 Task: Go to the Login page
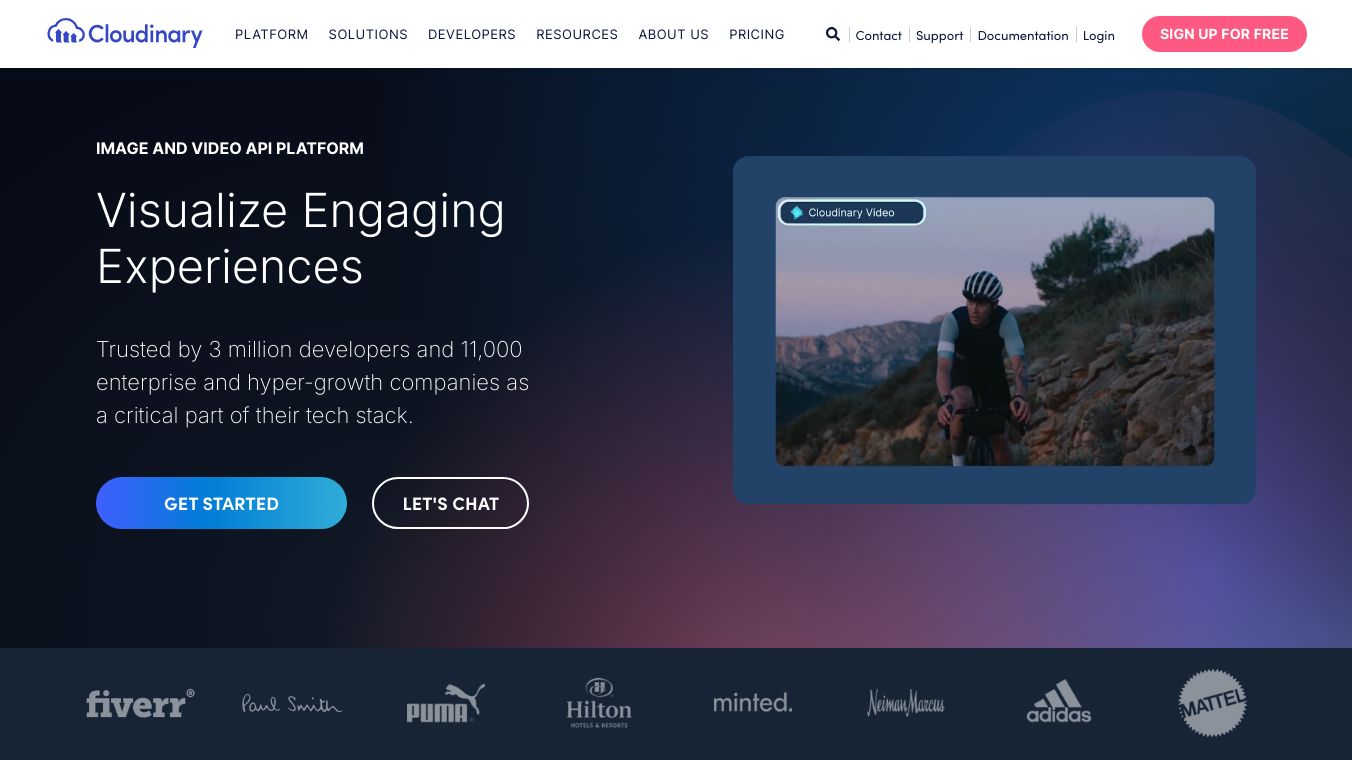coord(1099,35)
